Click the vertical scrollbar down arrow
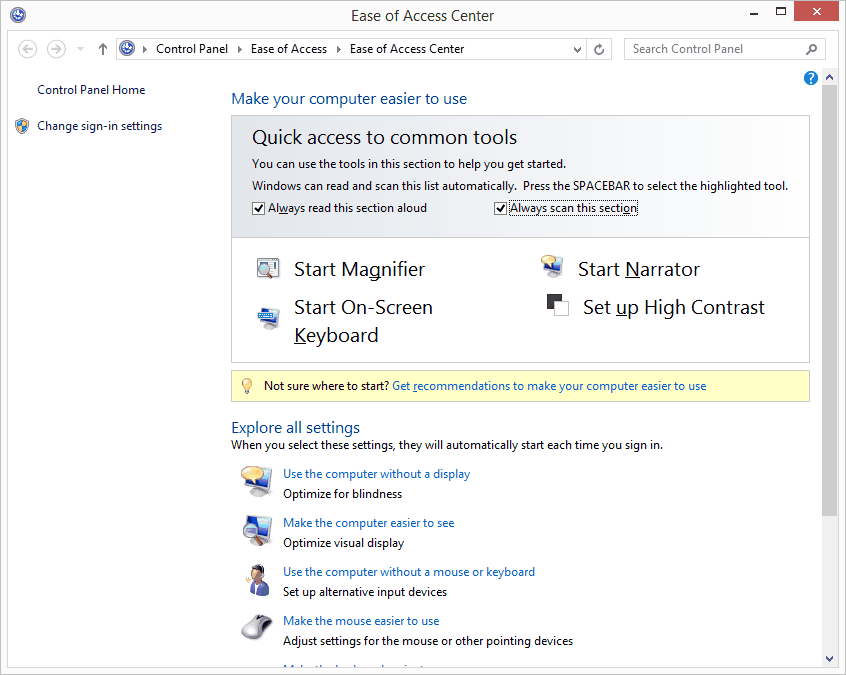The width and height of the screenshot is (846, 675). click(829, 658)
